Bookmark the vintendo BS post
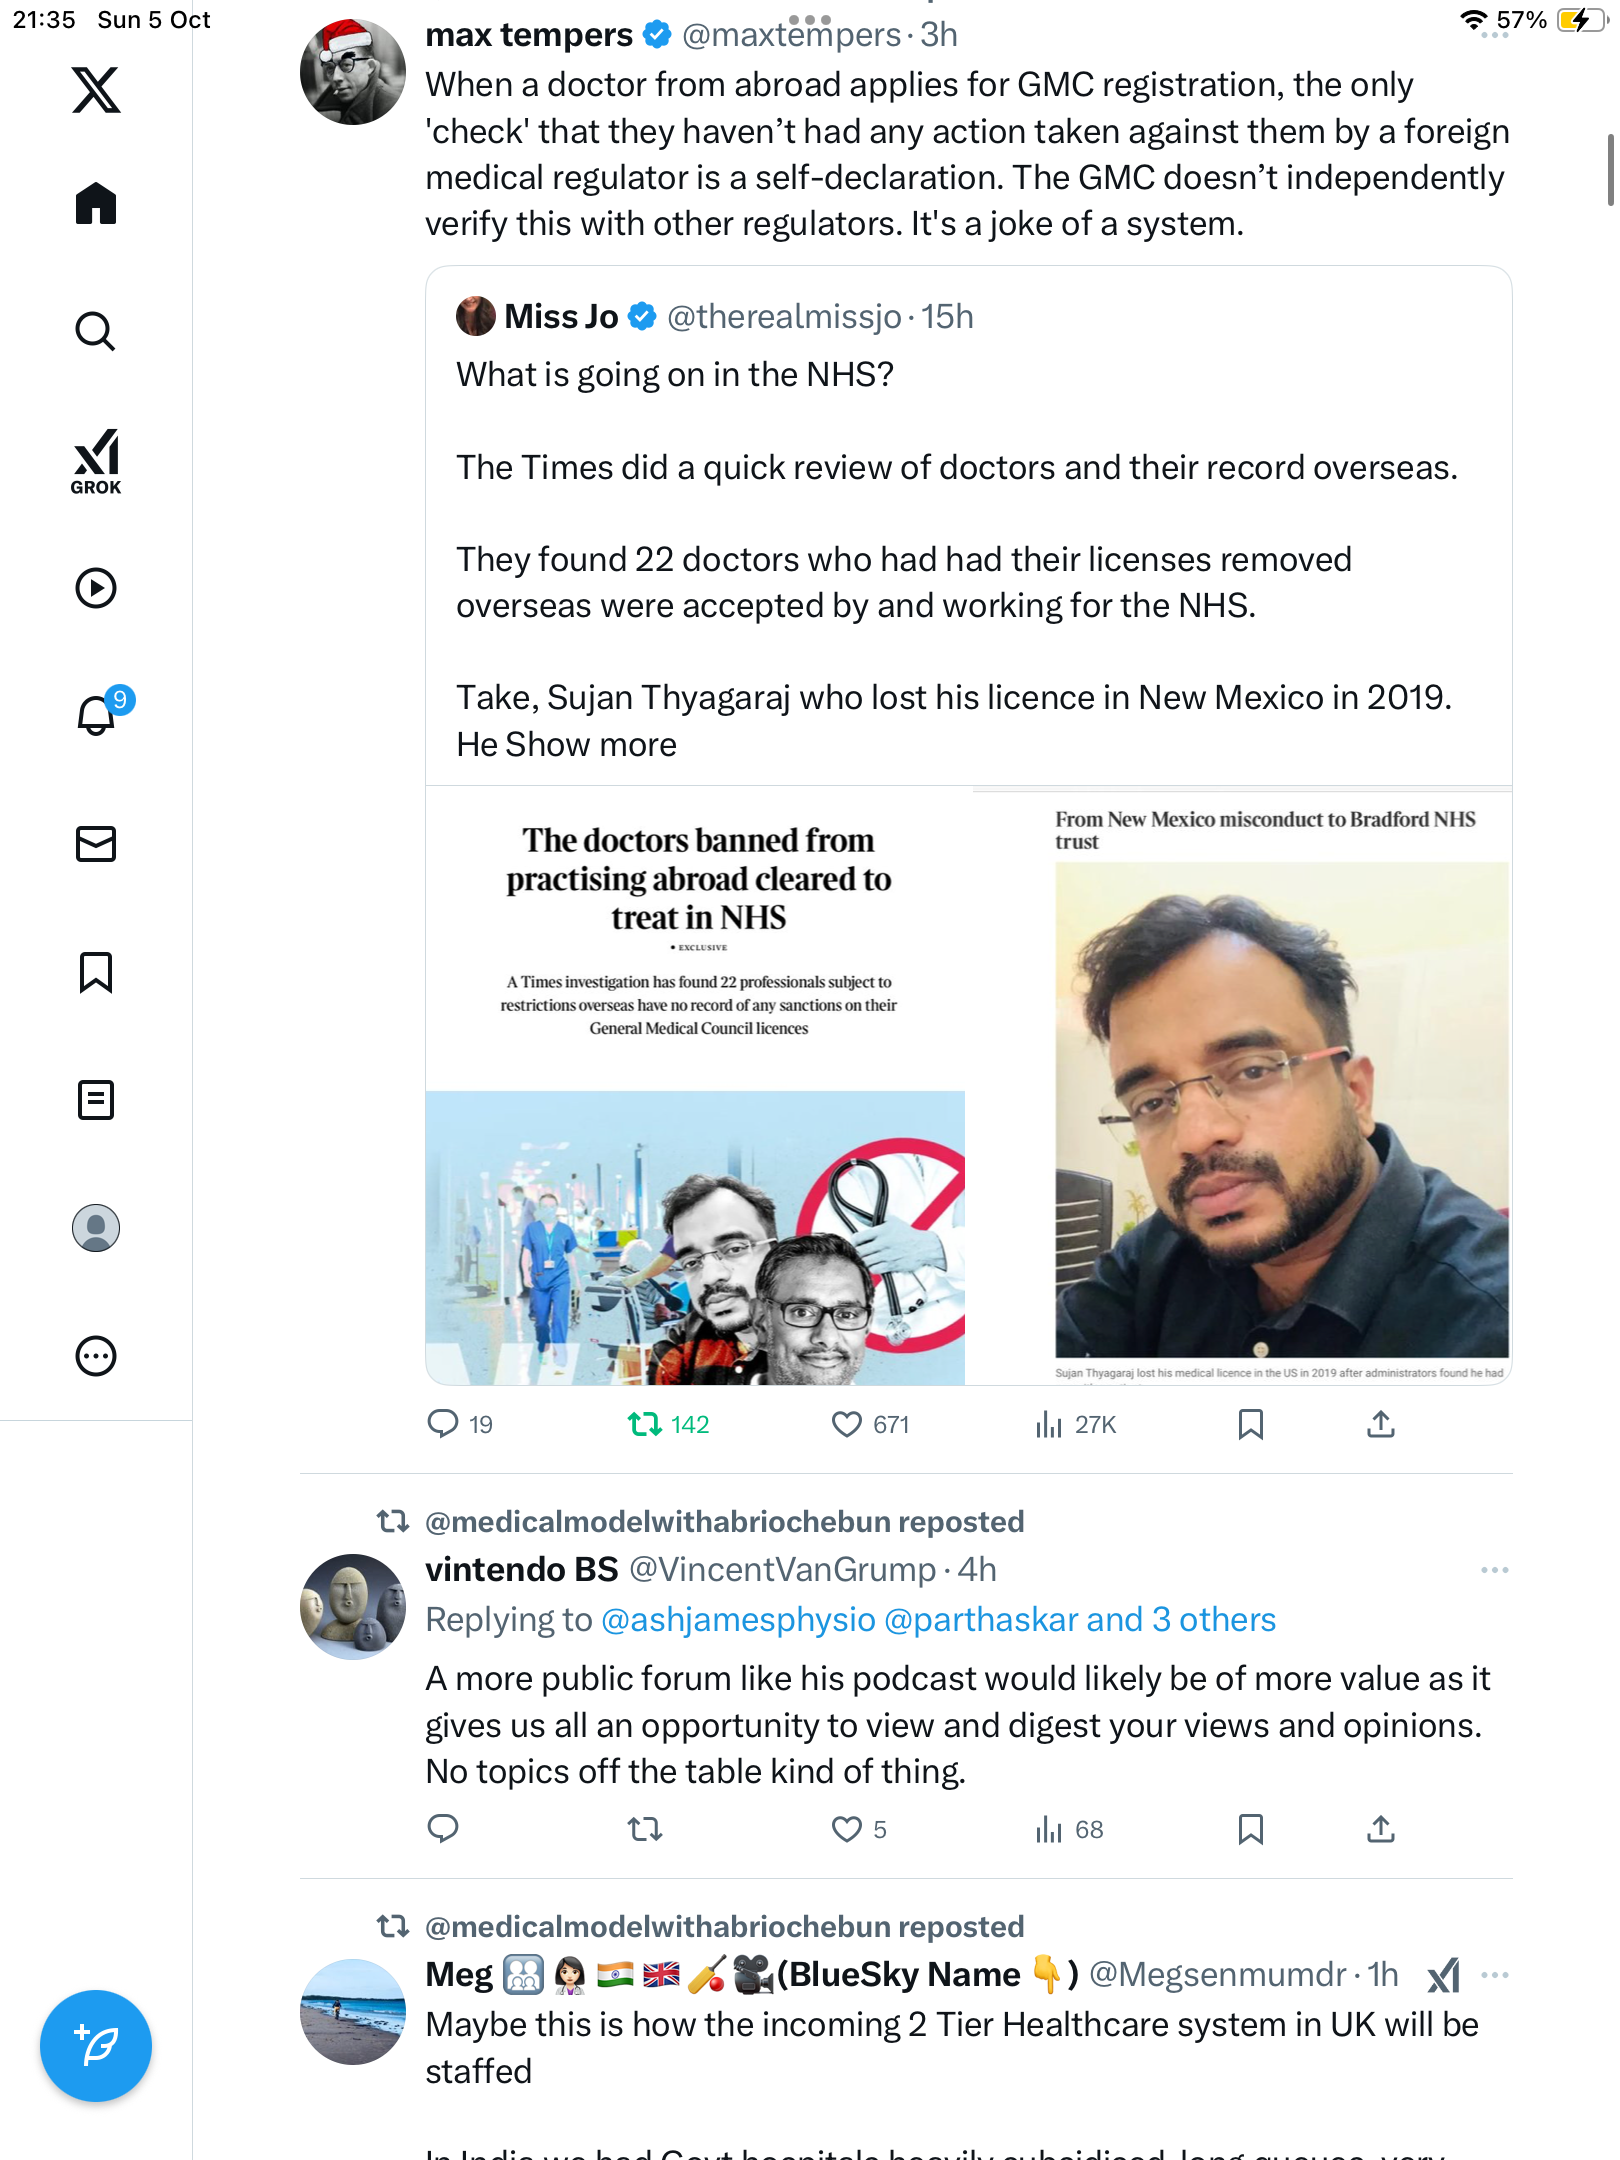 [x=1250, y=1829]
